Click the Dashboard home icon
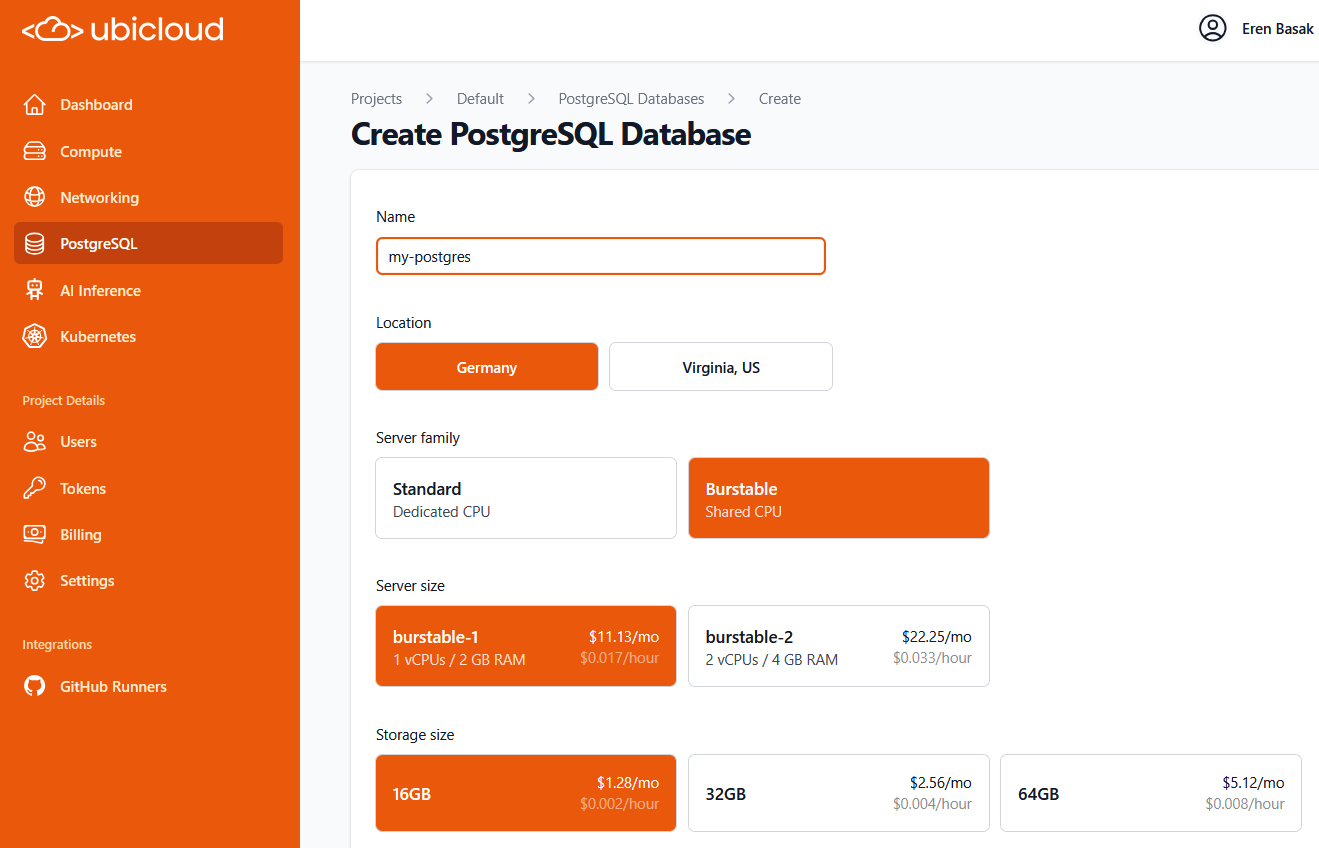Image resolution: width=1319 pixels, height=848 pixels. pyautogui.click(x=35, y=105)
